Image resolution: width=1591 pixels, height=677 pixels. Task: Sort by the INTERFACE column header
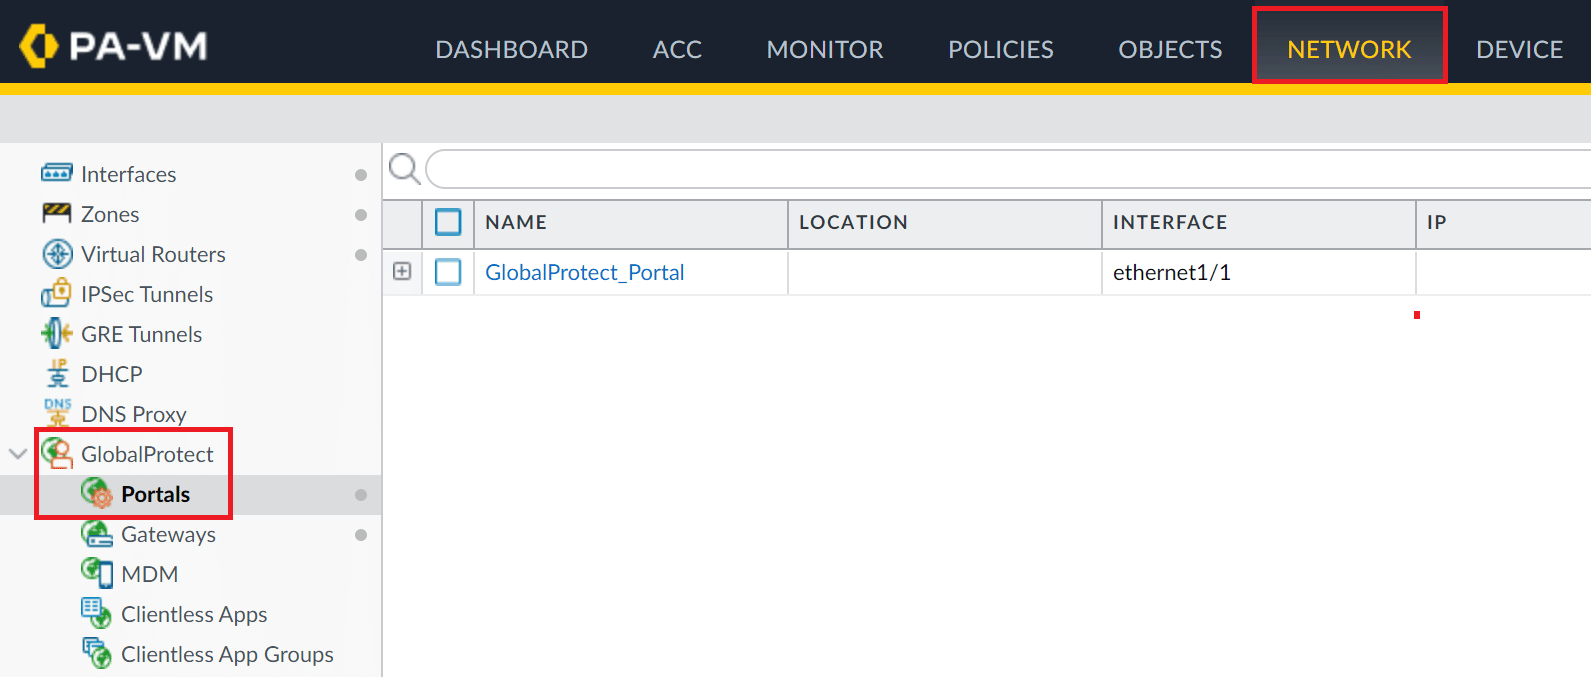point(1169,222)
